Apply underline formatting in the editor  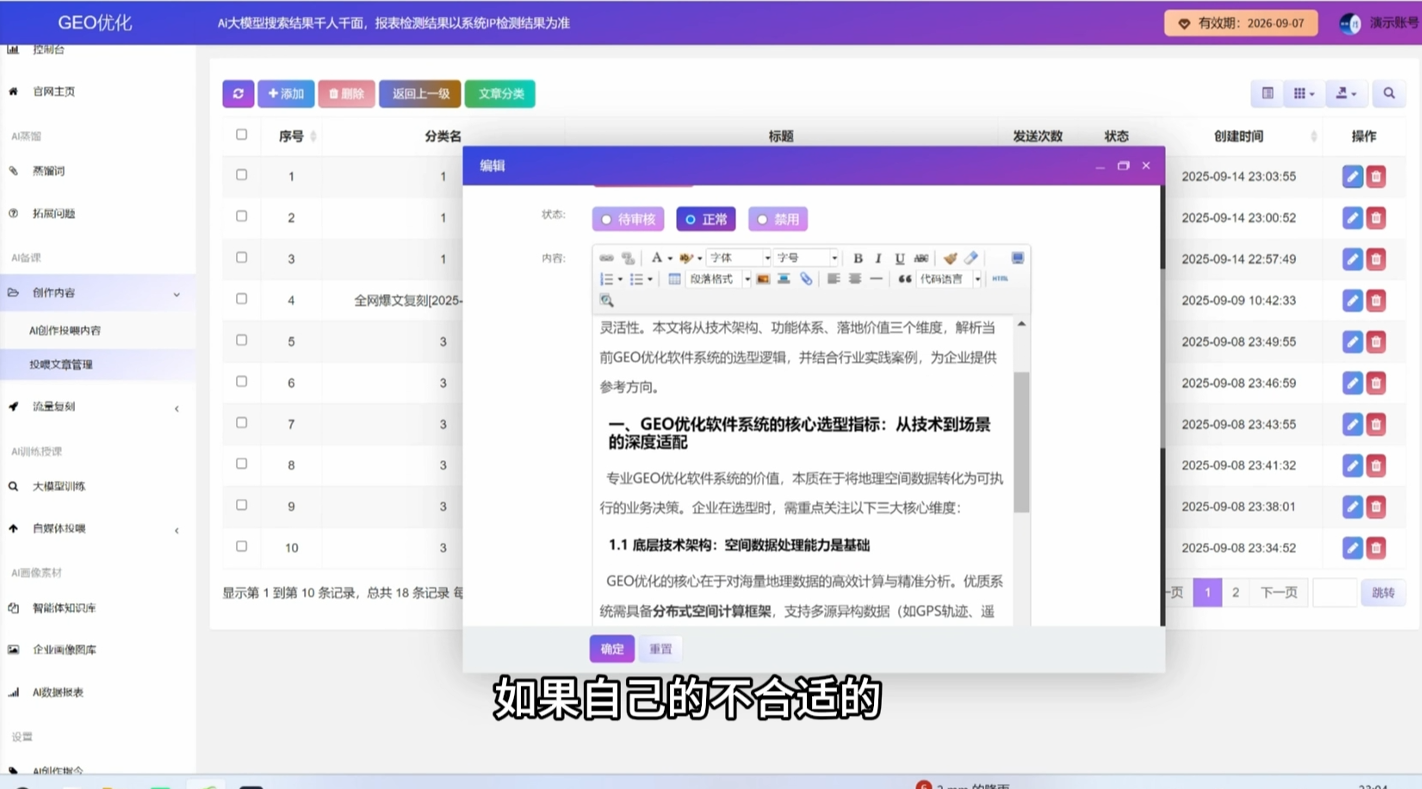coord(900,258)
